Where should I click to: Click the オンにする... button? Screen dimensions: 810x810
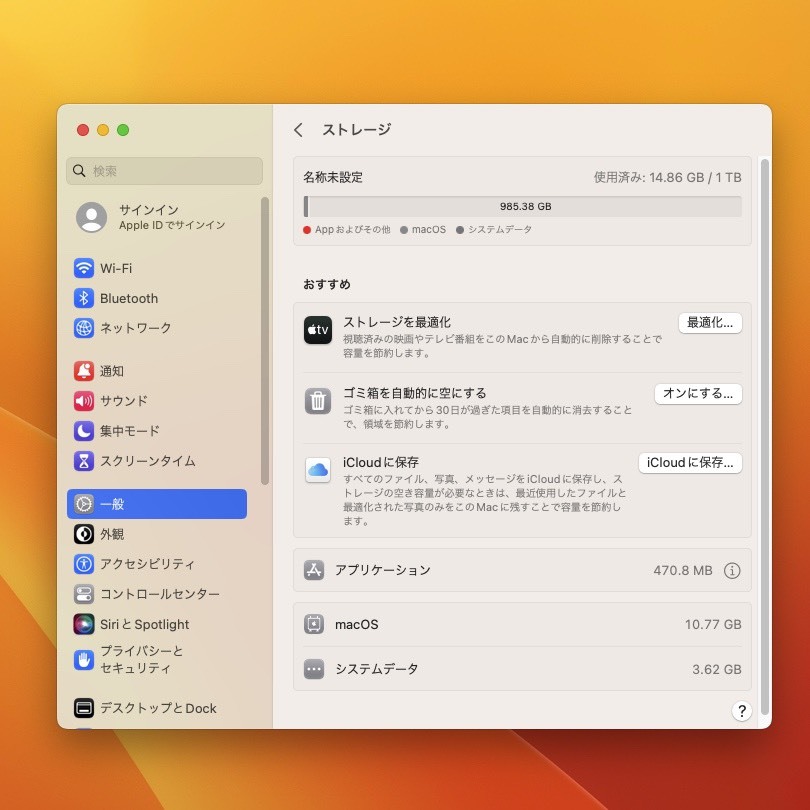pos(698,394)
